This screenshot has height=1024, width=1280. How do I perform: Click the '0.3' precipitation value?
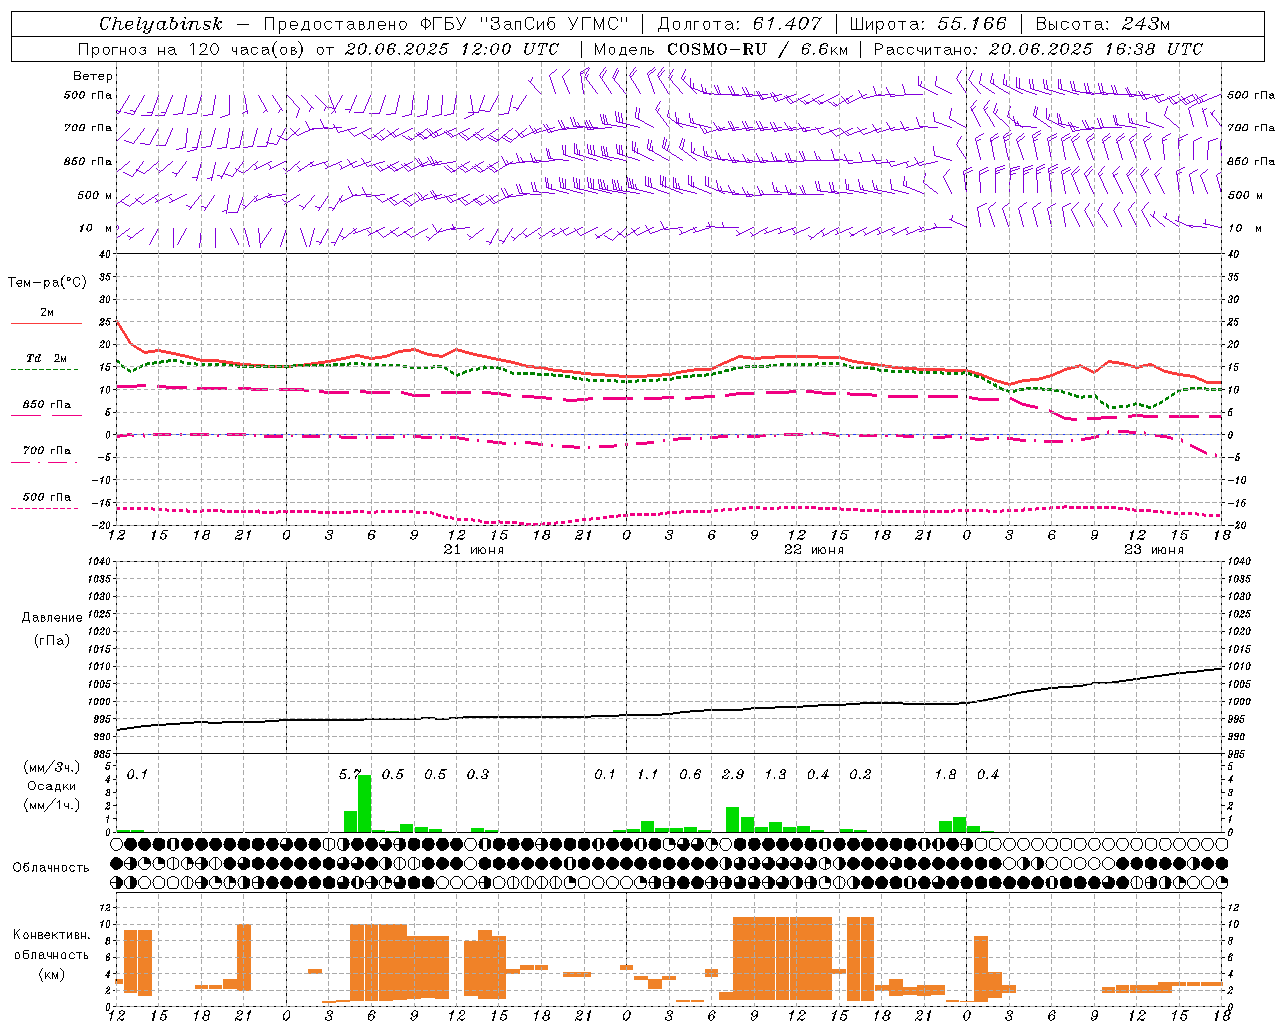478,775
